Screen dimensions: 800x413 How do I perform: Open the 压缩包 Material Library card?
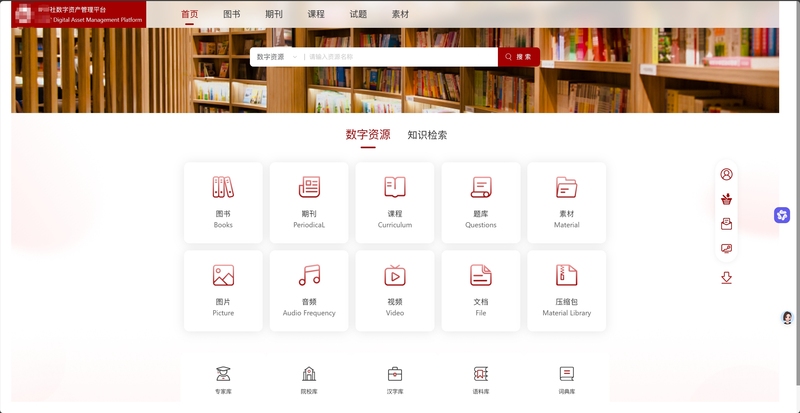(566, 291)
